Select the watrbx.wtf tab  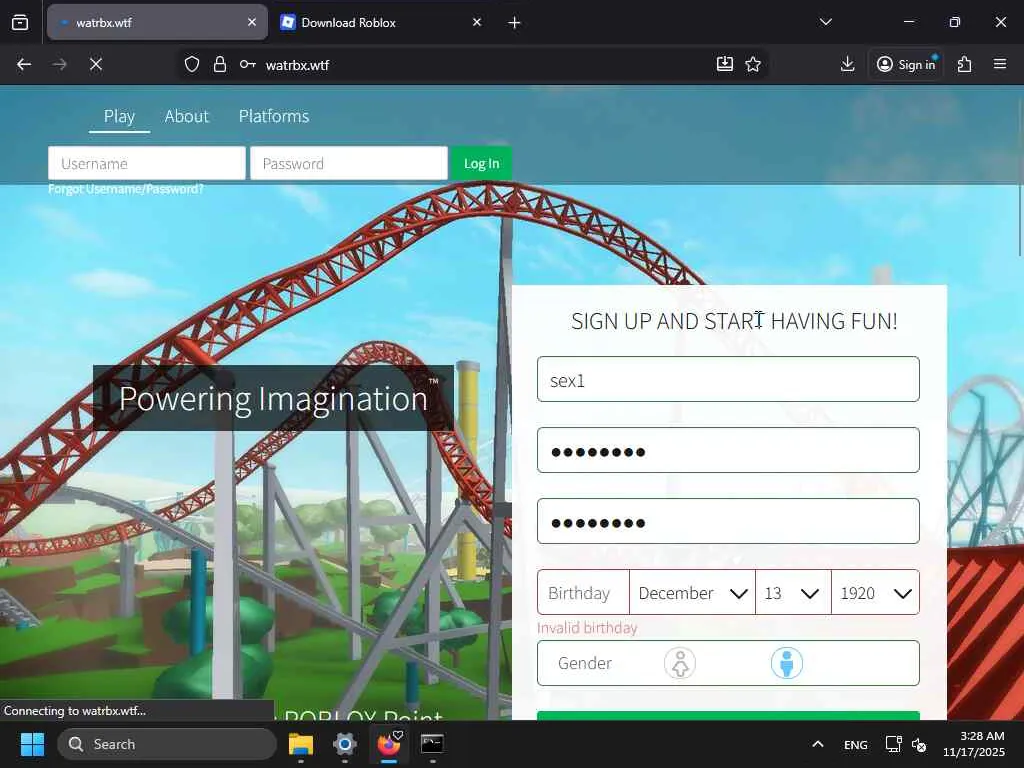click(x=157, y=22)
